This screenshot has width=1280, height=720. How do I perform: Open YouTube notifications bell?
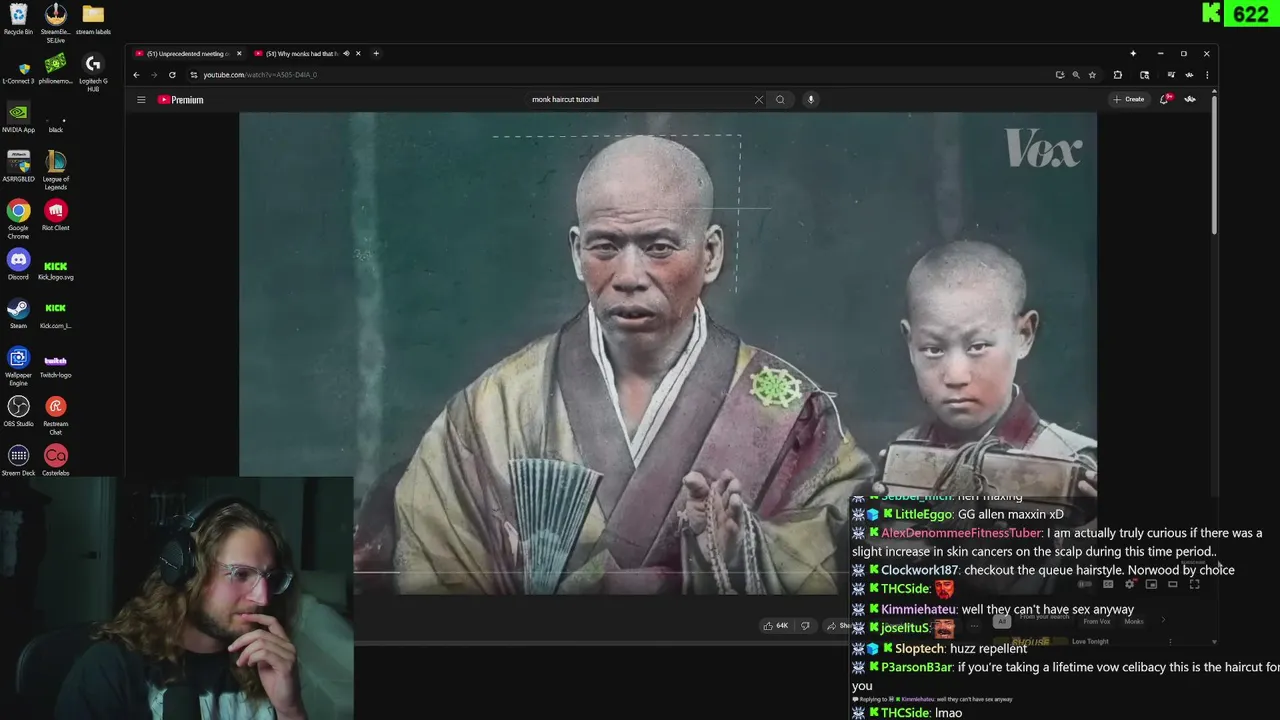(1165, 99)
